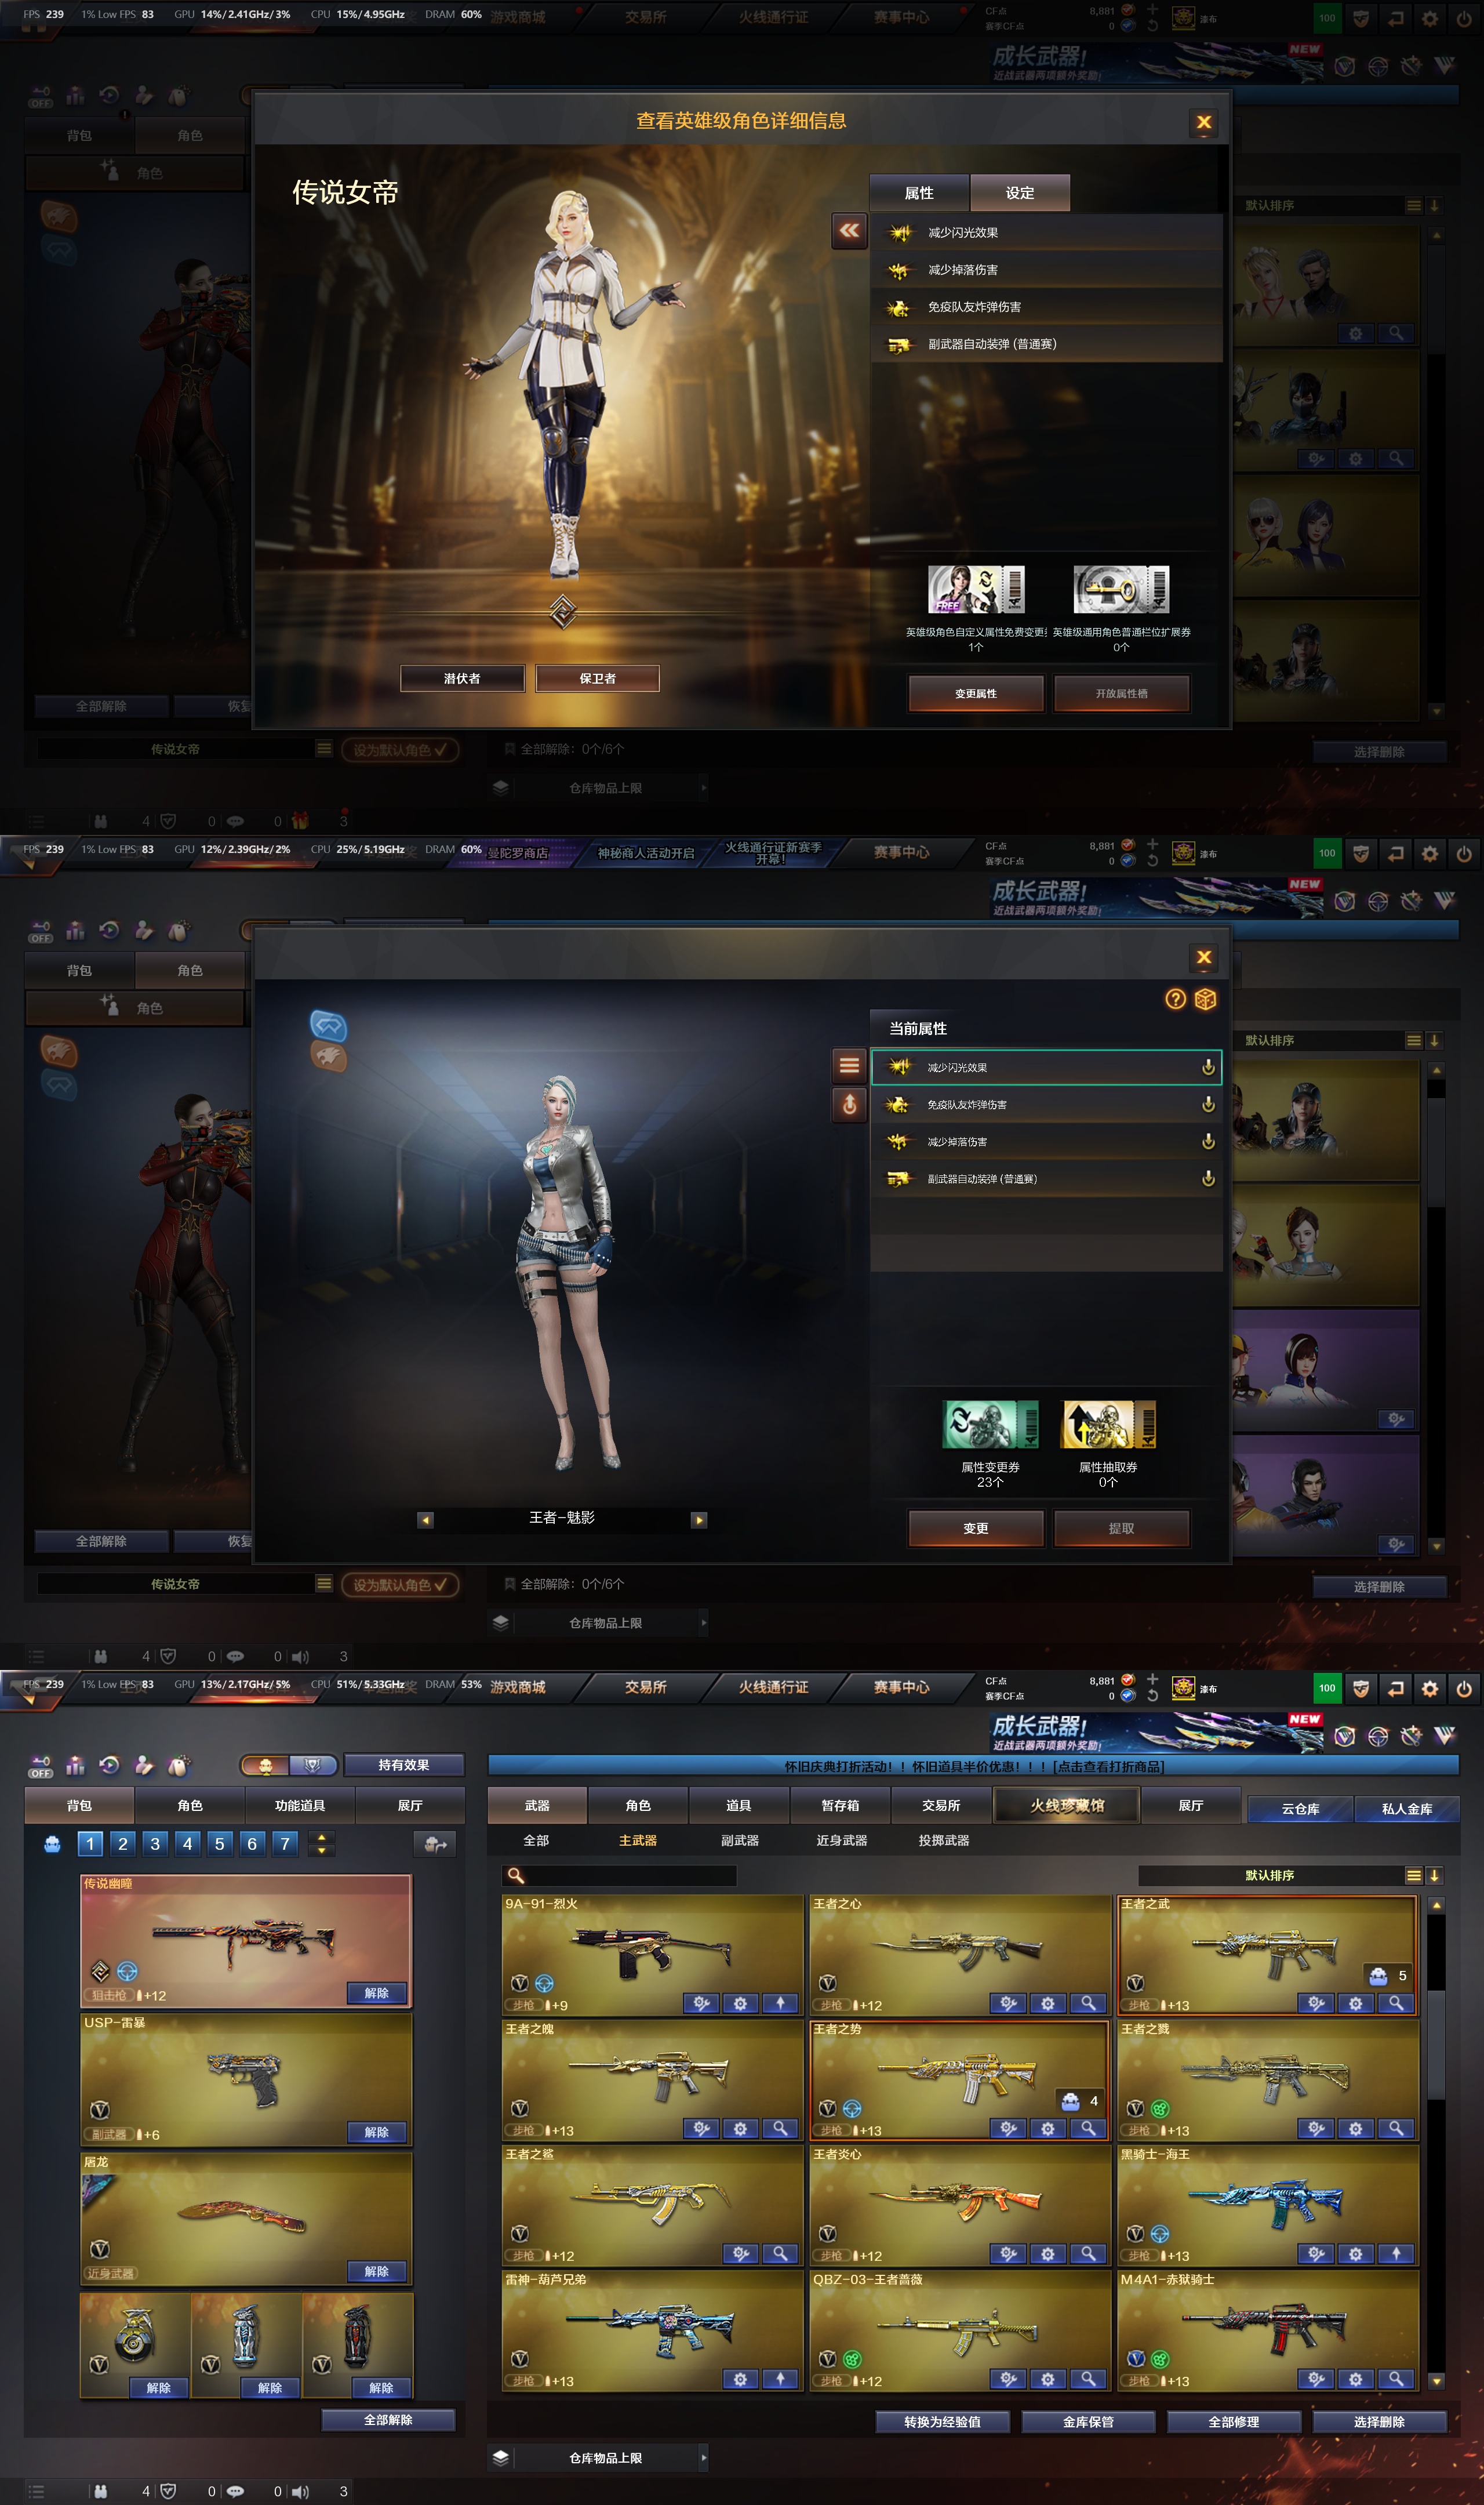Click the repair wrench icon on M4A1-赤狱骑士
The image size is (1484, 2505).
click(1317, 2378)
